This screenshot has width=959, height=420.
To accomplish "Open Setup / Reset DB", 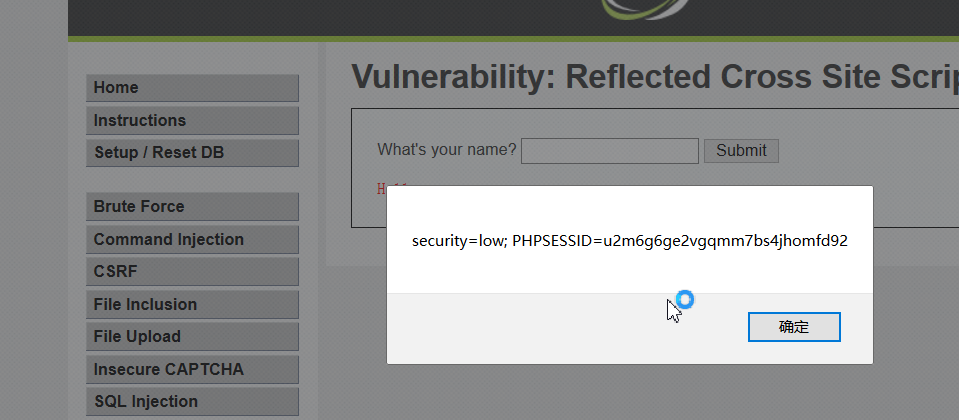I will [x=192, y=153].
